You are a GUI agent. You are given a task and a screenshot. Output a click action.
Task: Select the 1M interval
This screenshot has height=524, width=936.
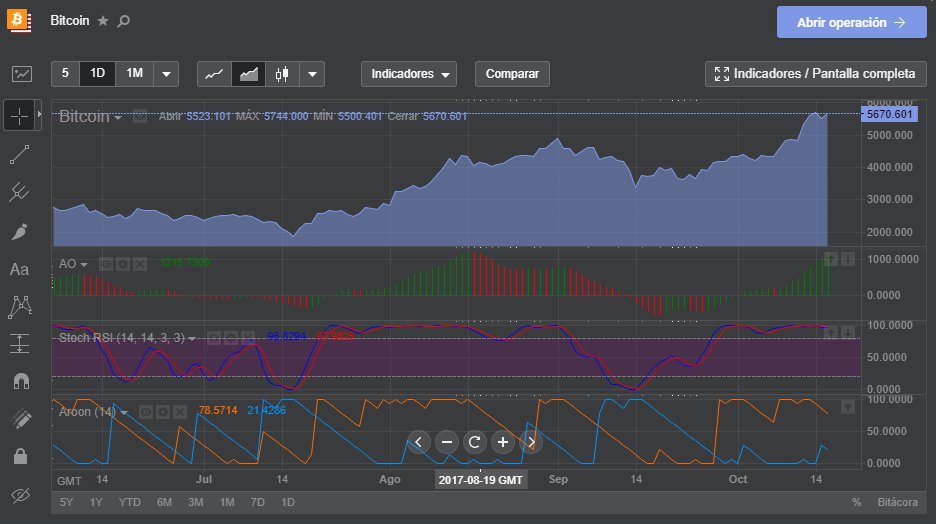(134, 73)
